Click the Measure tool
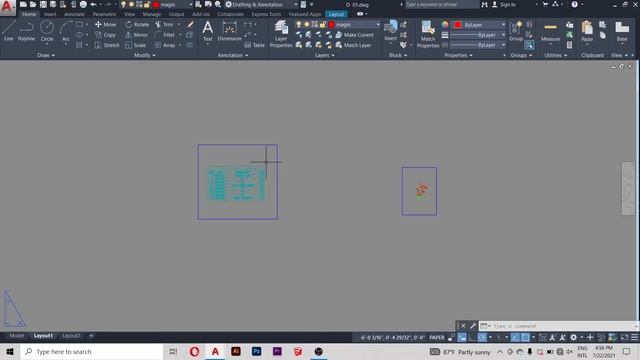 click(550, 31)
